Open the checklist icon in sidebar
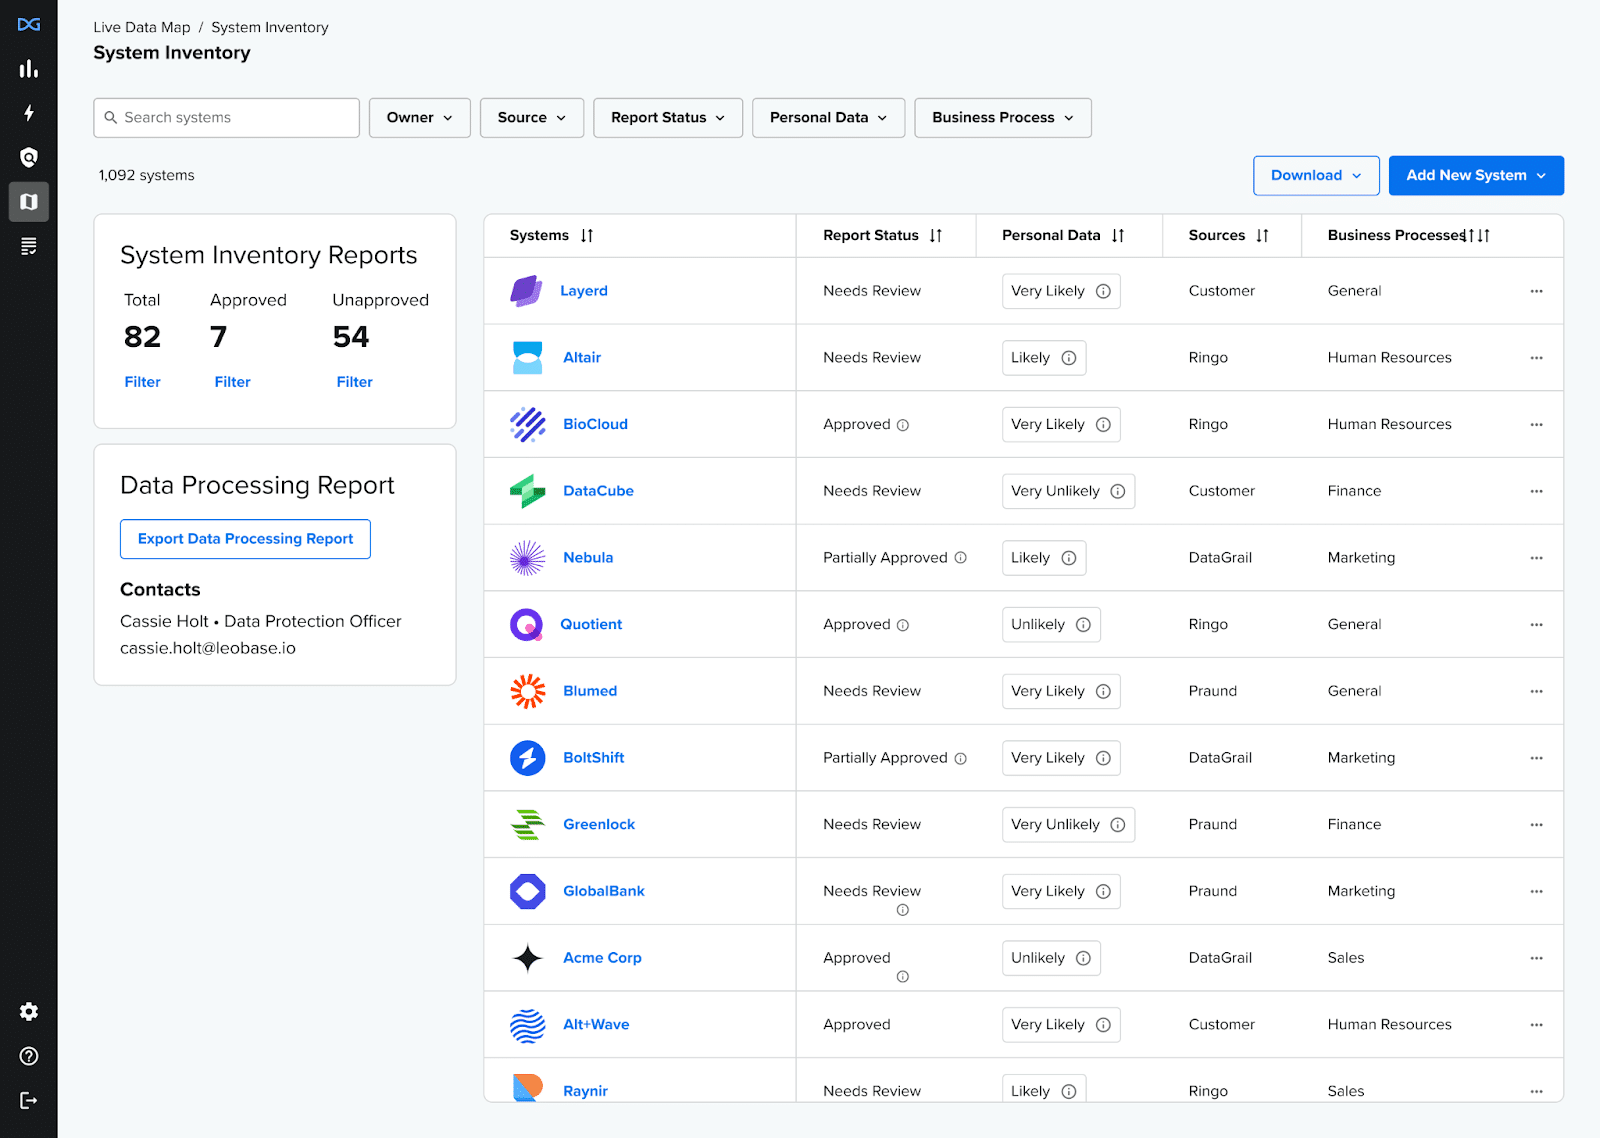The width and height of the screenshot is (1600, 1138). coord(29,246)
